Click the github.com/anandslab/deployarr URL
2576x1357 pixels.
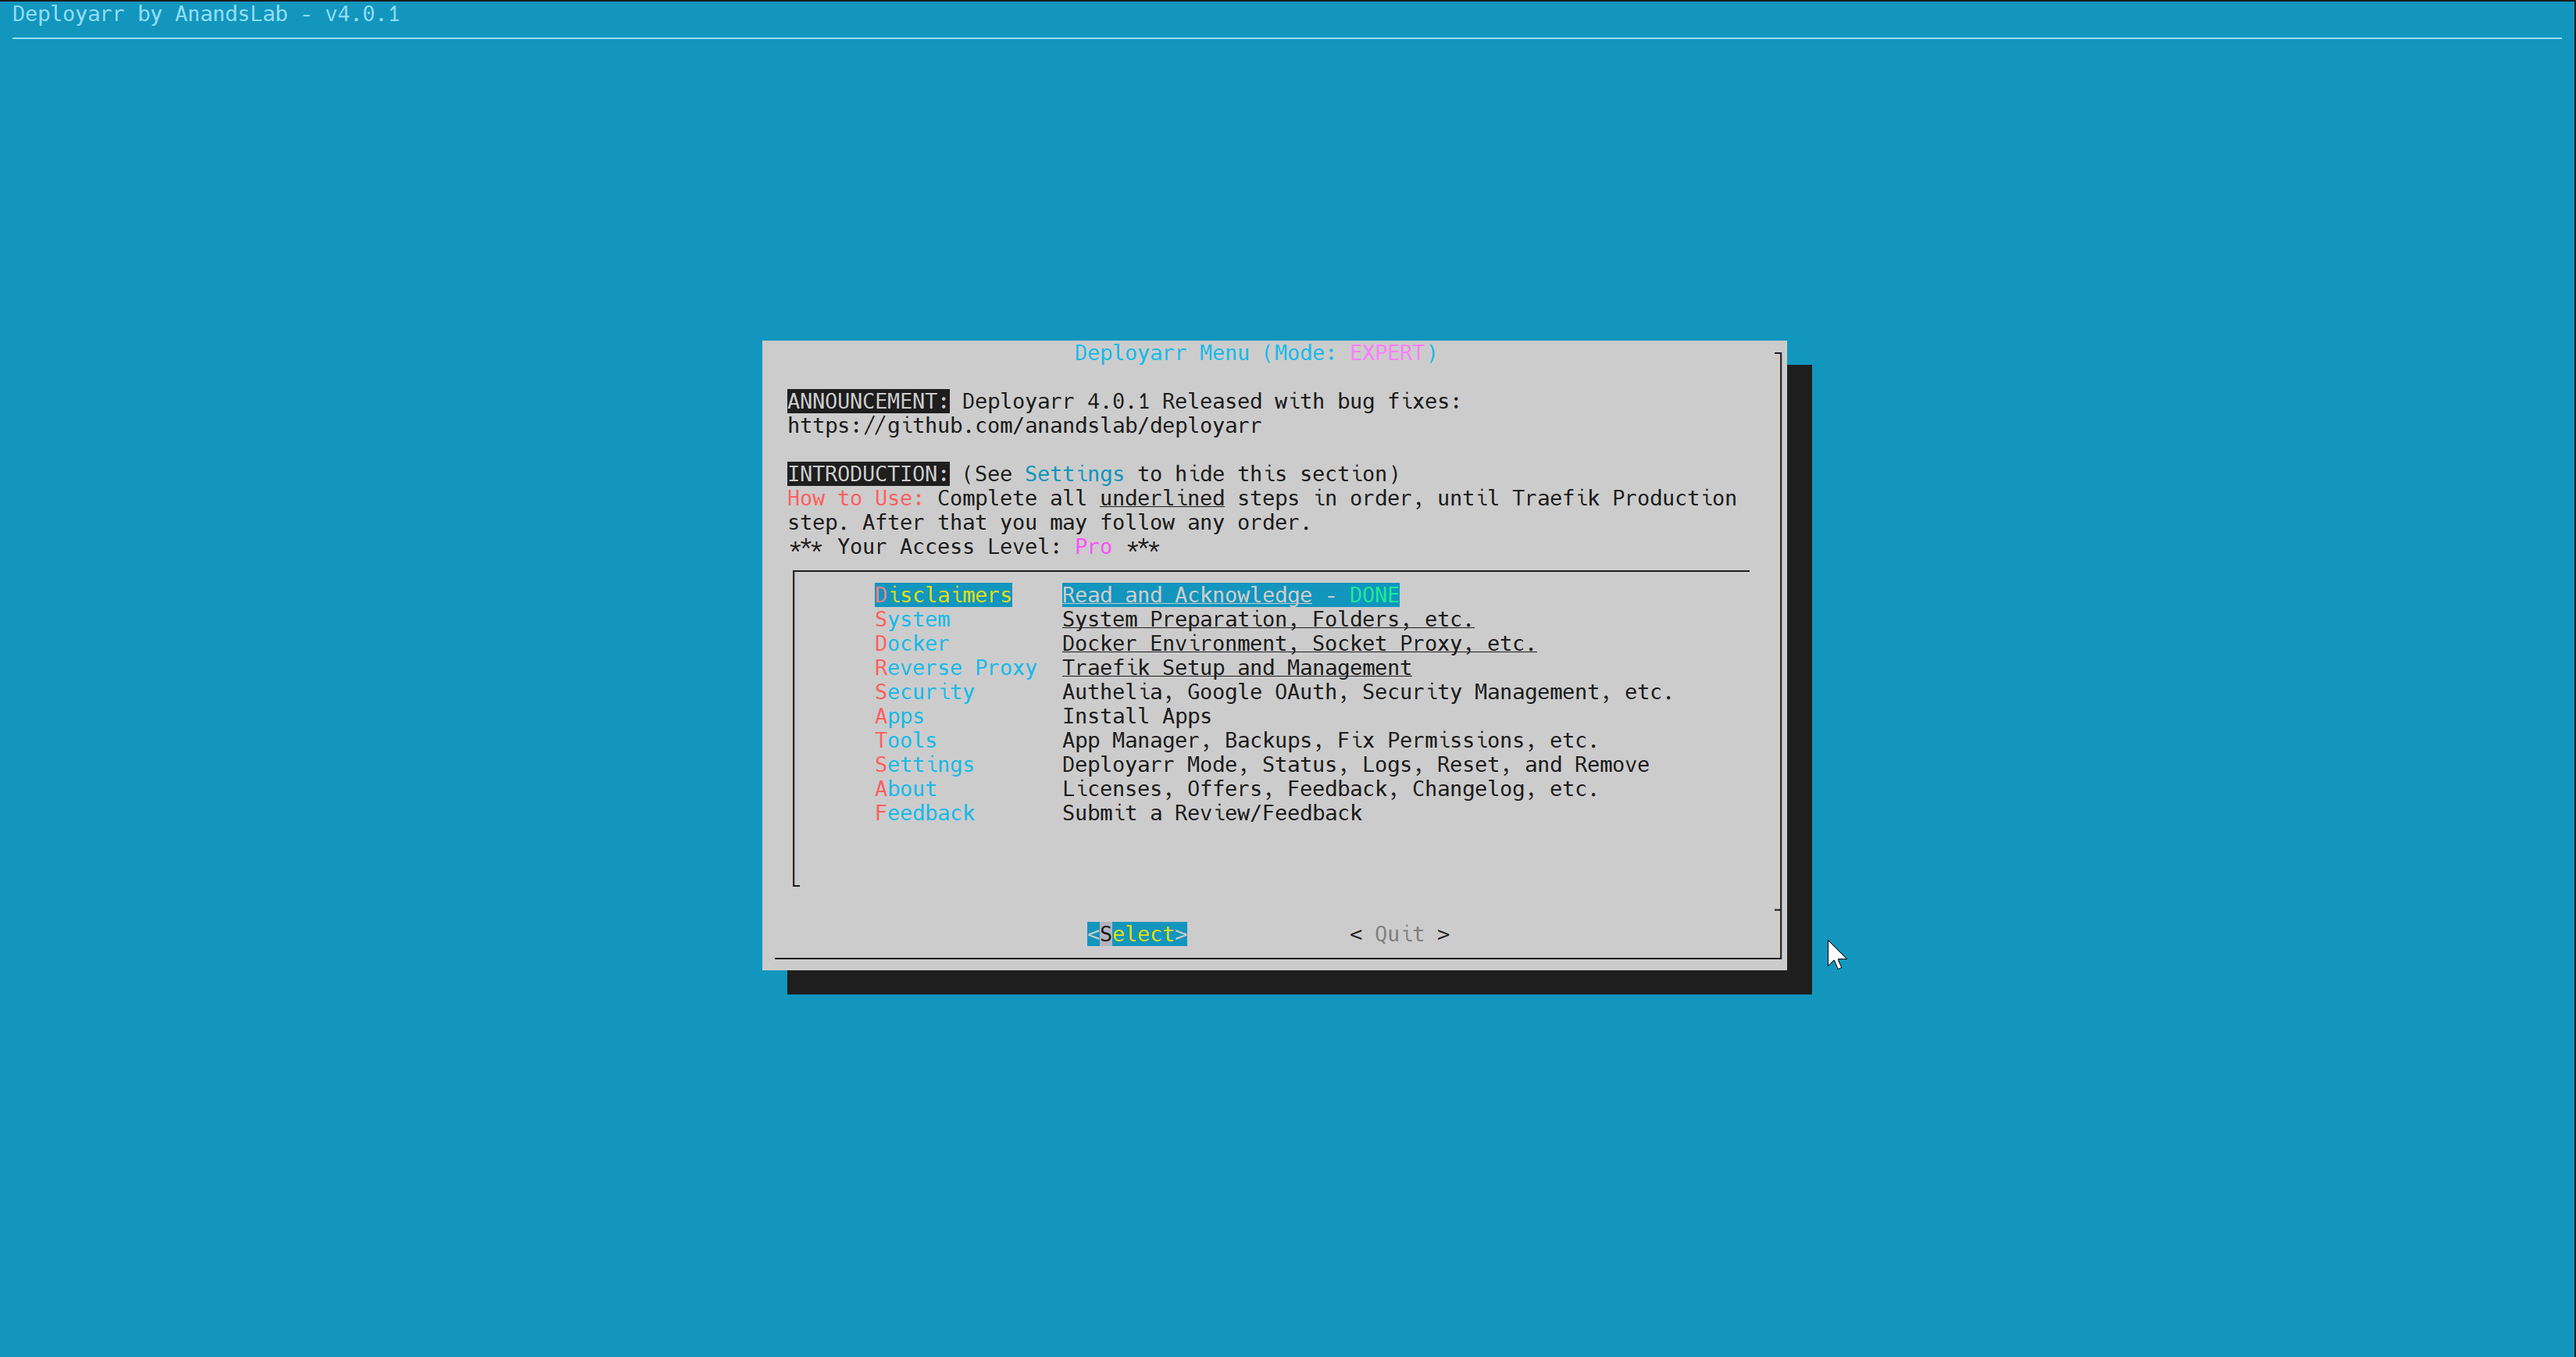coord(1023,426)
